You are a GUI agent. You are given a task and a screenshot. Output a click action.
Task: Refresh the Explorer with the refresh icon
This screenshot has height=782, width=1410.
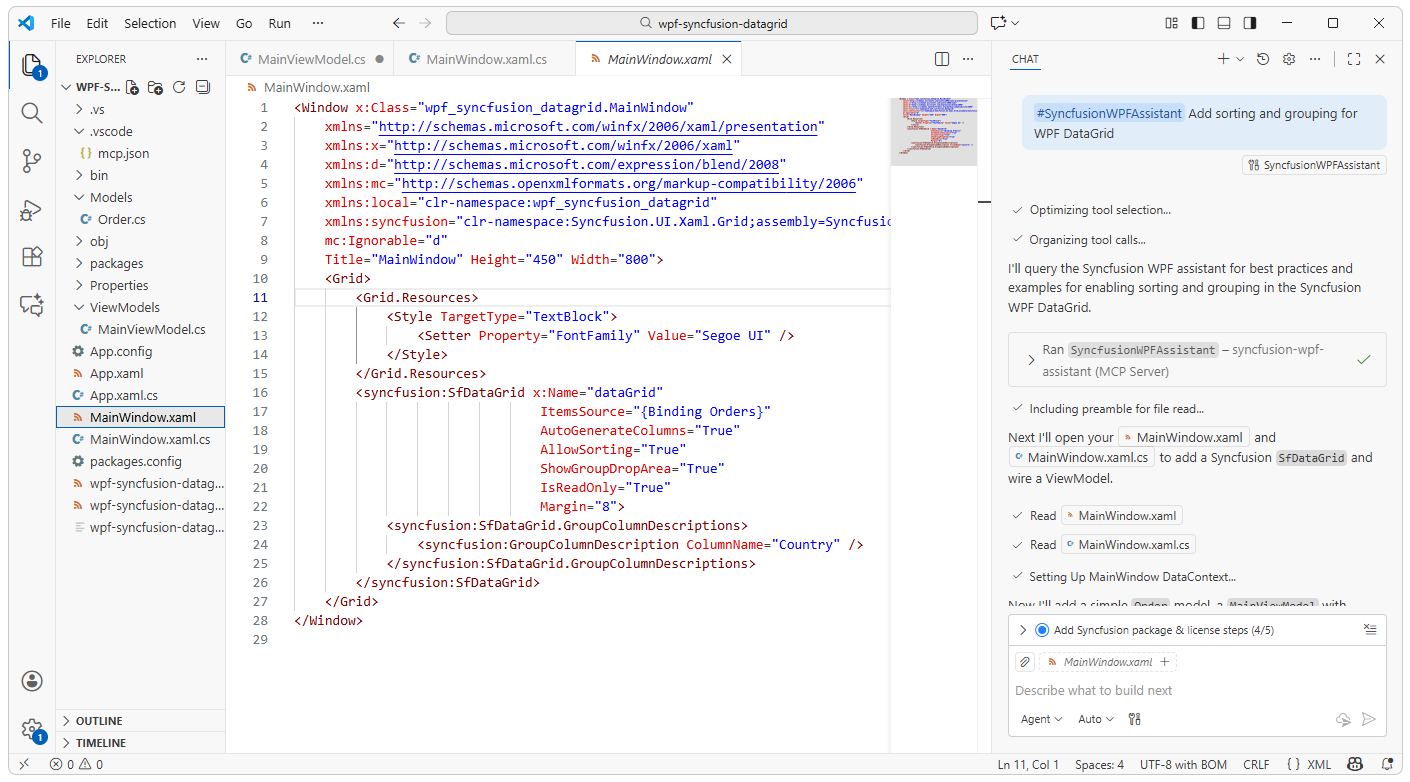click(179, 87)
